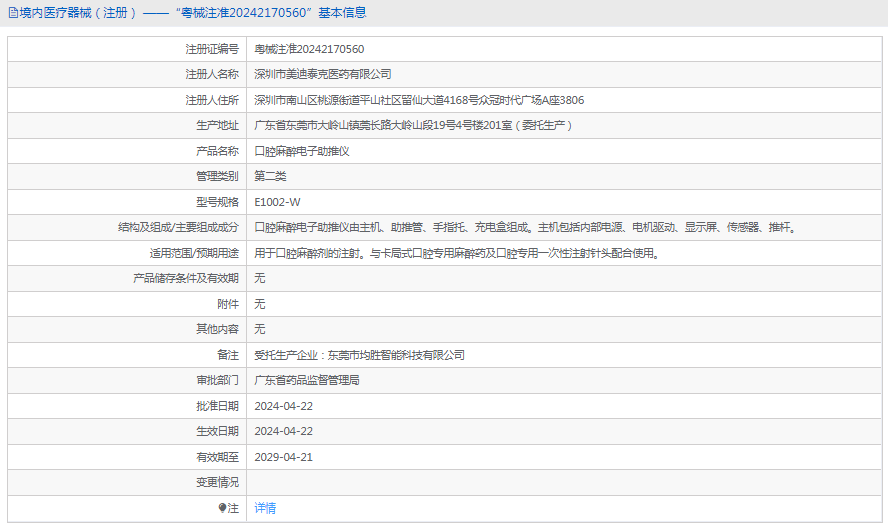Click the 变更情况 label
Viewport: 888px width, 528px height.
(x=217, y=482)
